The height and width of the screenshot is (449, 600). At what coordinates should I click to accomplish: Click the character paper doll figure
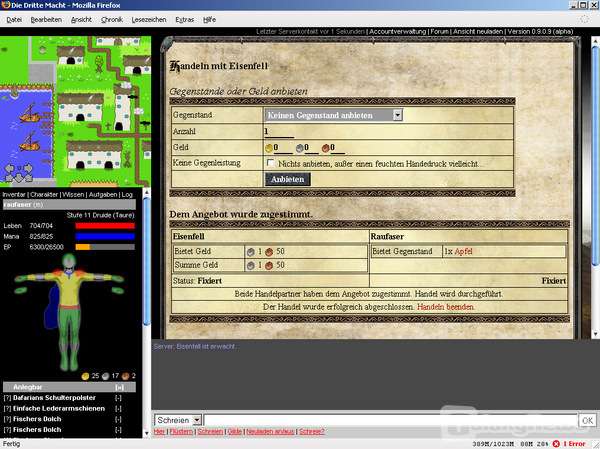tap(69, 312)
